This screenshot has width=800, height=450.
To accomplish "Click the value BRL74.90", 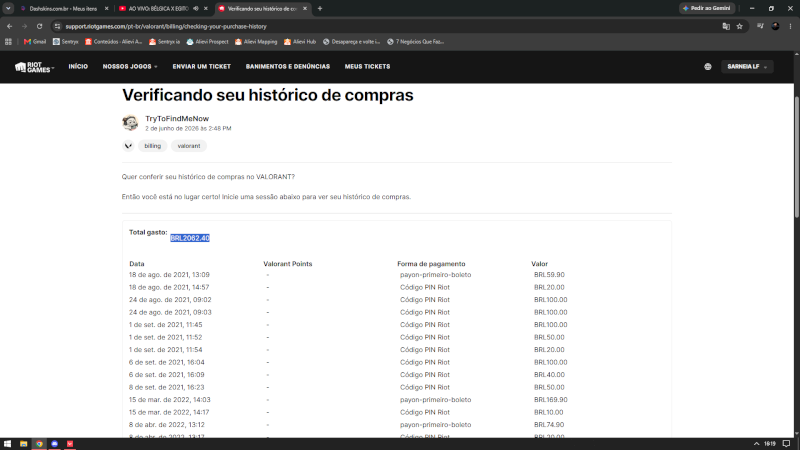I will click(x=549, y=424).
